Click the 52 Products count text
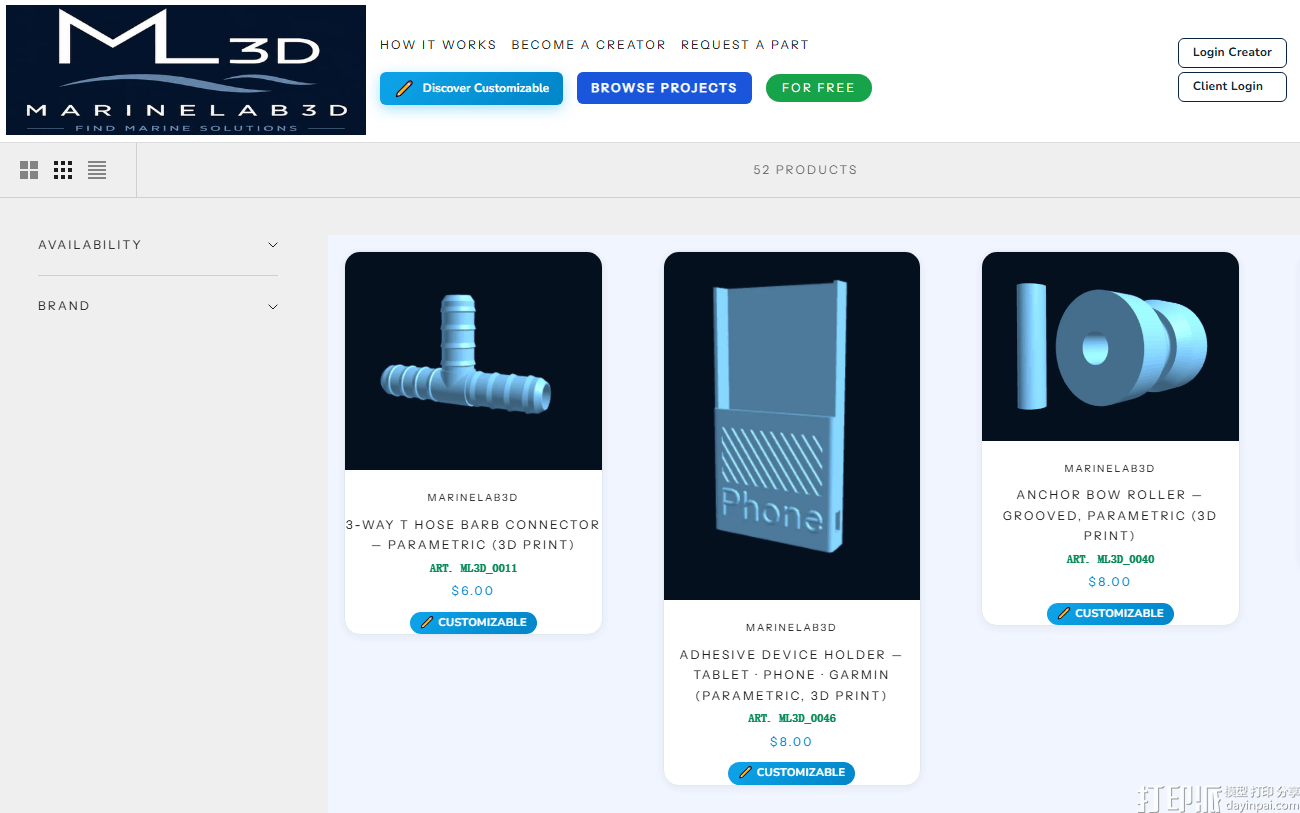Viewport: 1300px width, 813px height. (805, 170)
